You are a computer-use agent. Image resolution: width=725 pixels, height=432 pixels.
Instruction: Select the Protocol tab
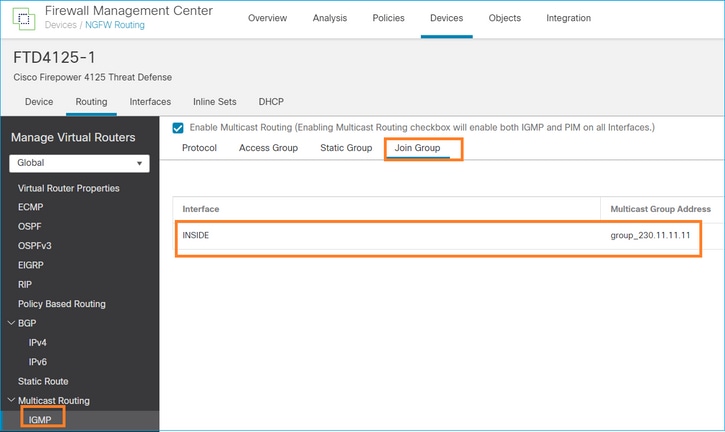[199, 148]
